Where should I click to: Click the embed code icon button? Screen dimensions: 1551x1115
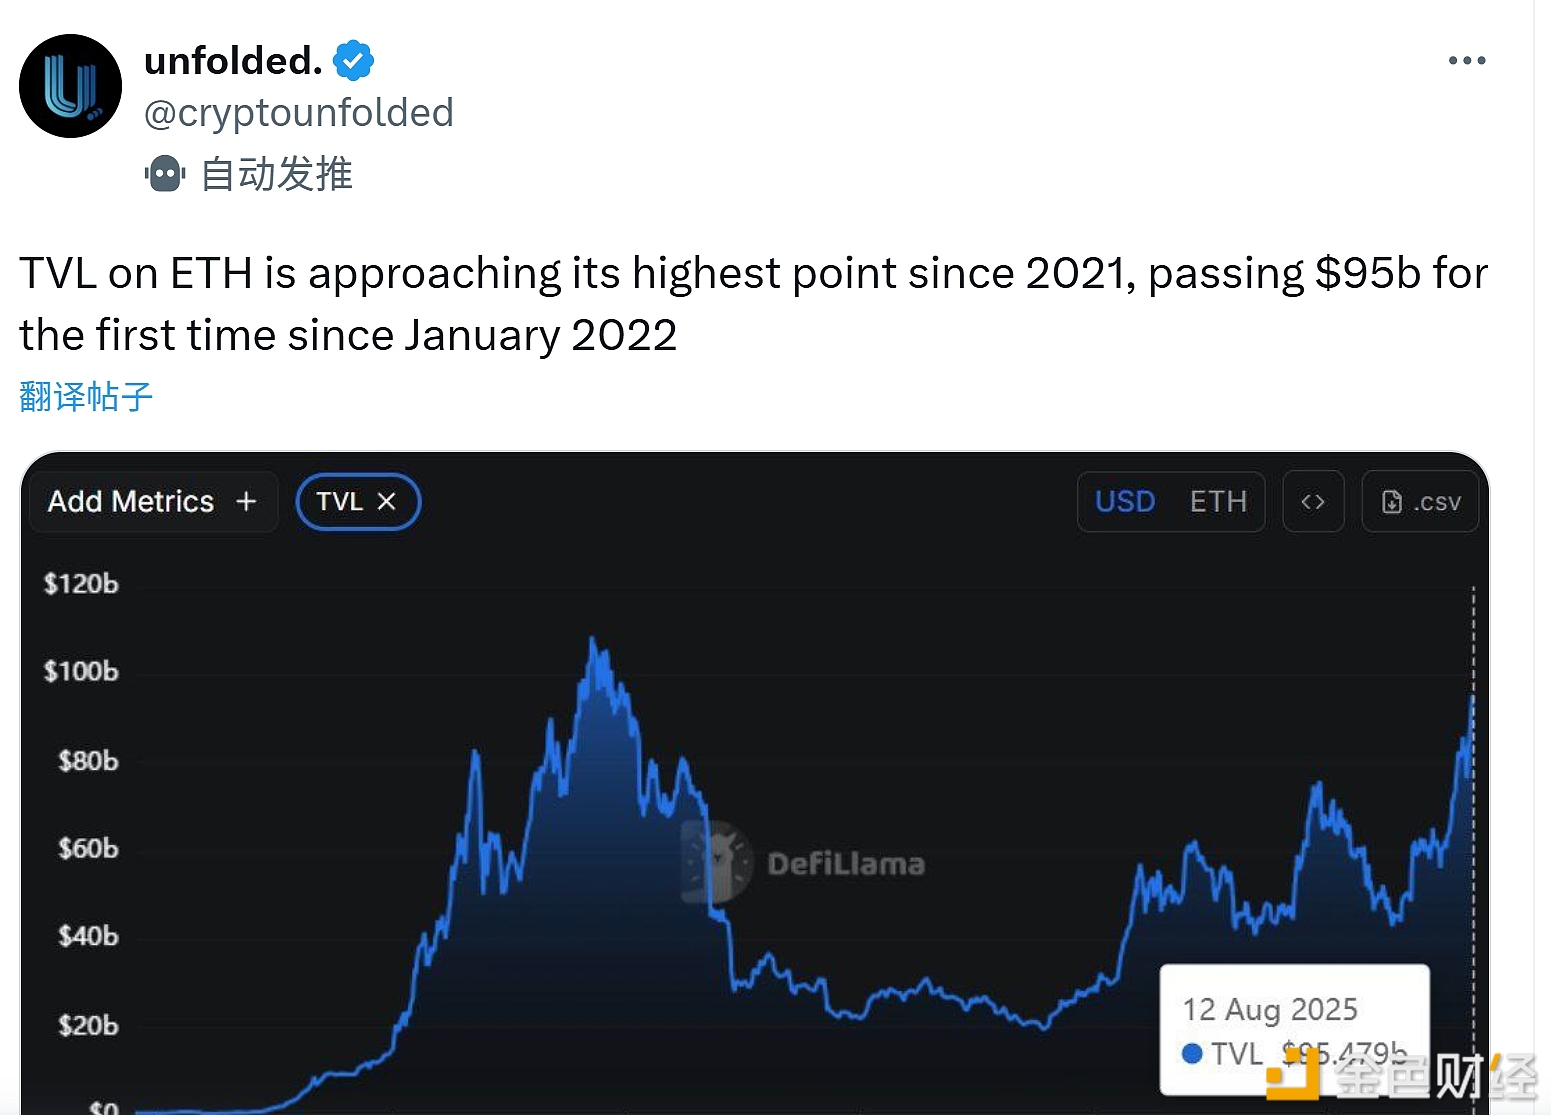click(x=1312, y=502)
